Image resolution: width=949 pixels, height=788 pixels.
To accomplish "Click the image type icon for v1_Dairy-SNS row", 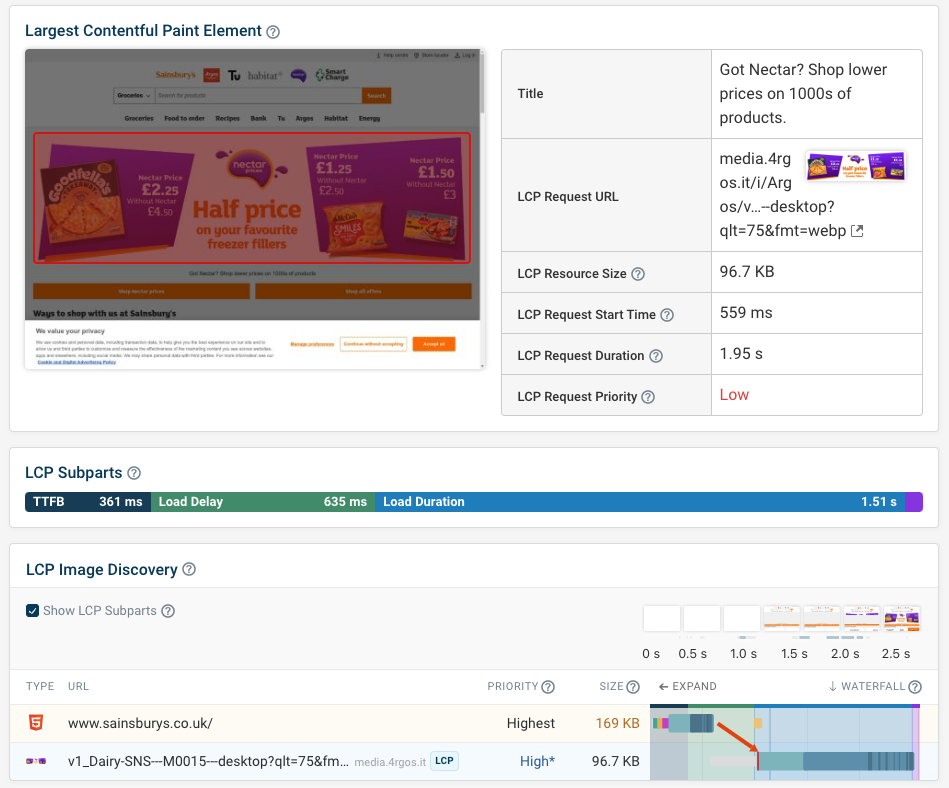I will (36, 761).
